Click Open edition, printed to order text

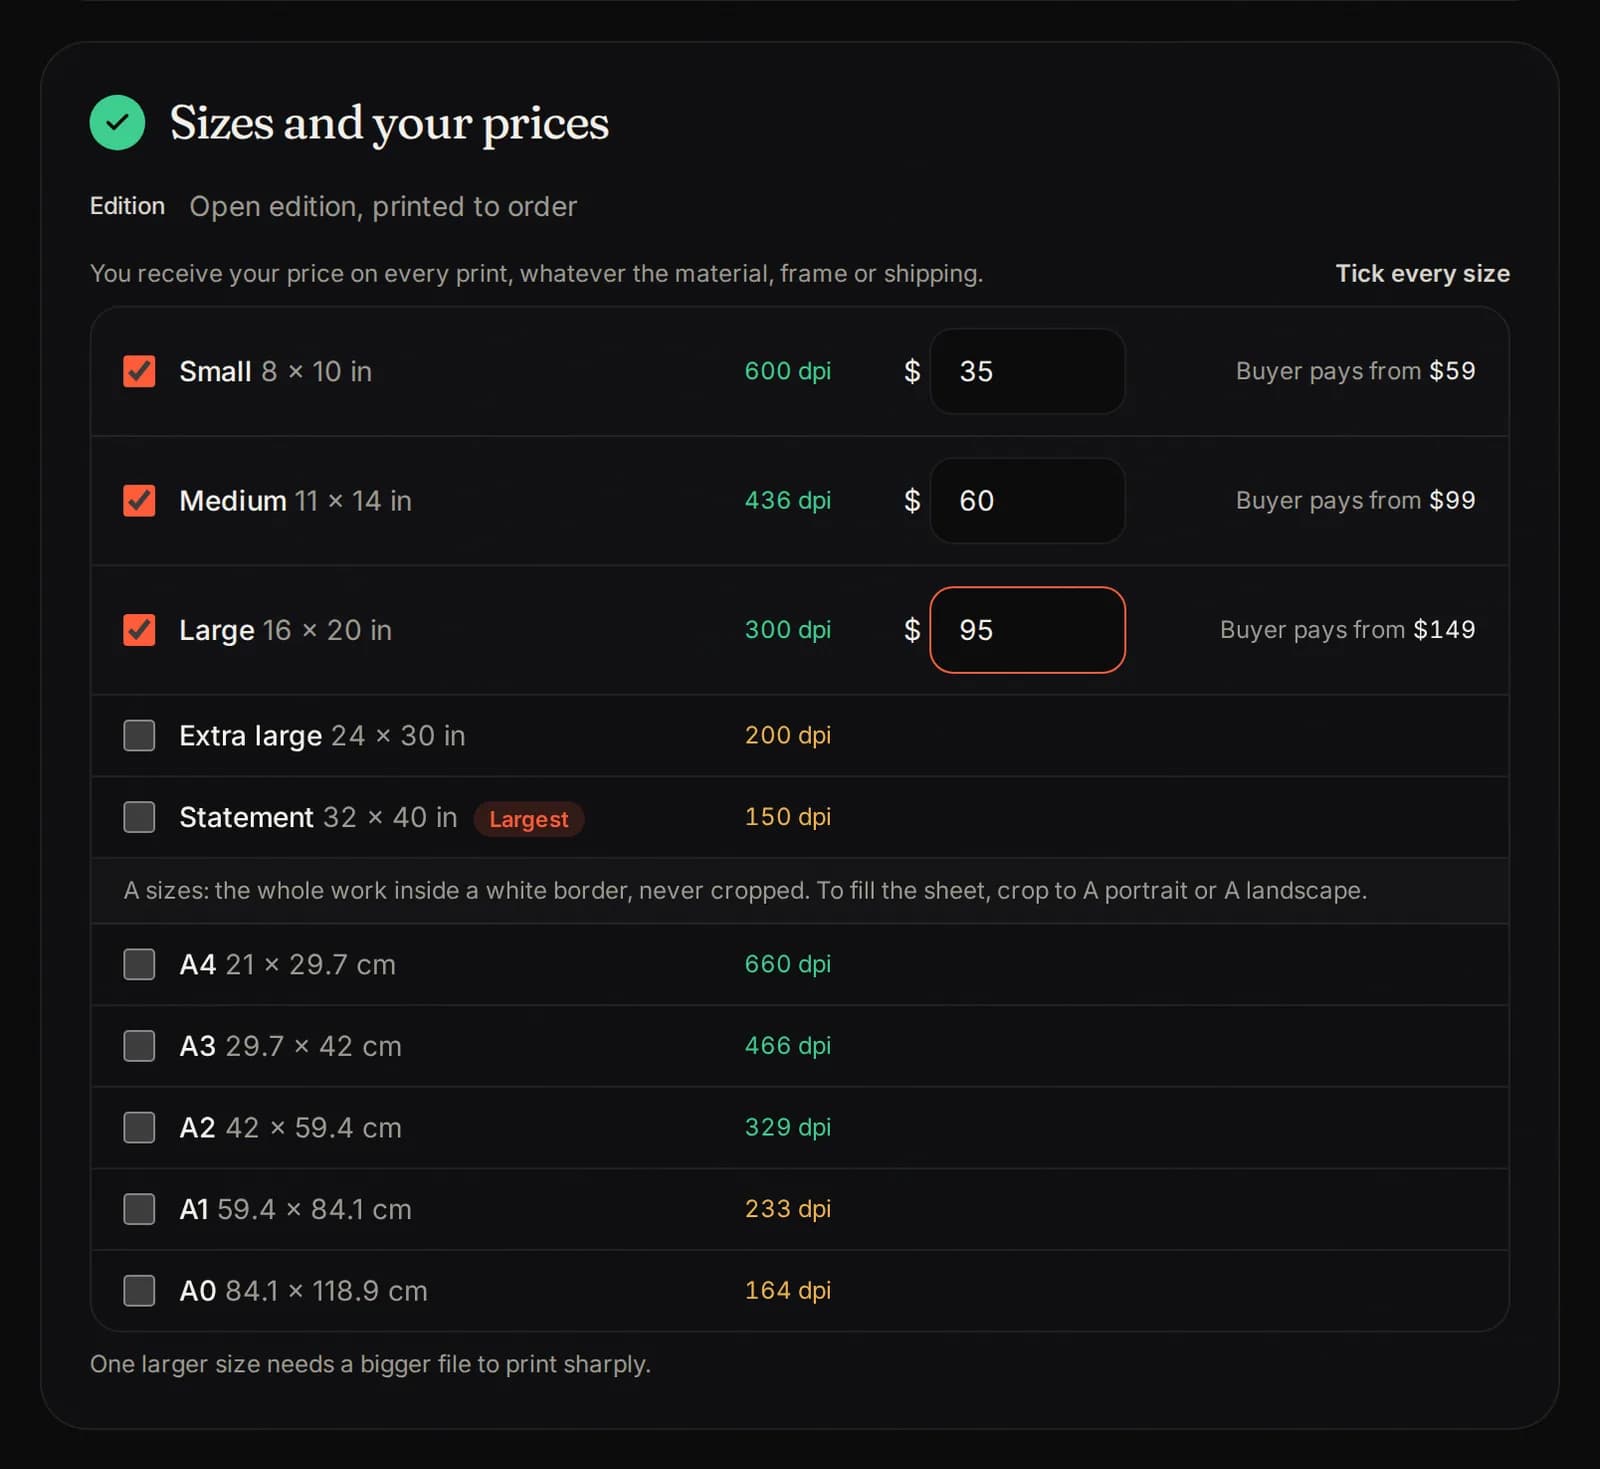click(x=383, y=206)
